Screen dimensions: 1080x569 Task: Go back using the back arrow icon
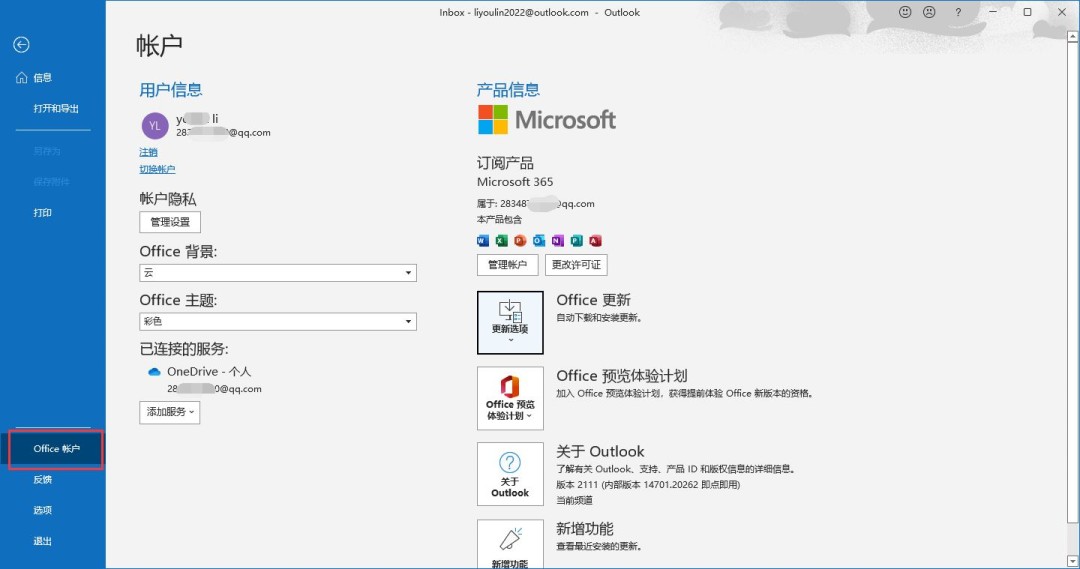point(21,45)
